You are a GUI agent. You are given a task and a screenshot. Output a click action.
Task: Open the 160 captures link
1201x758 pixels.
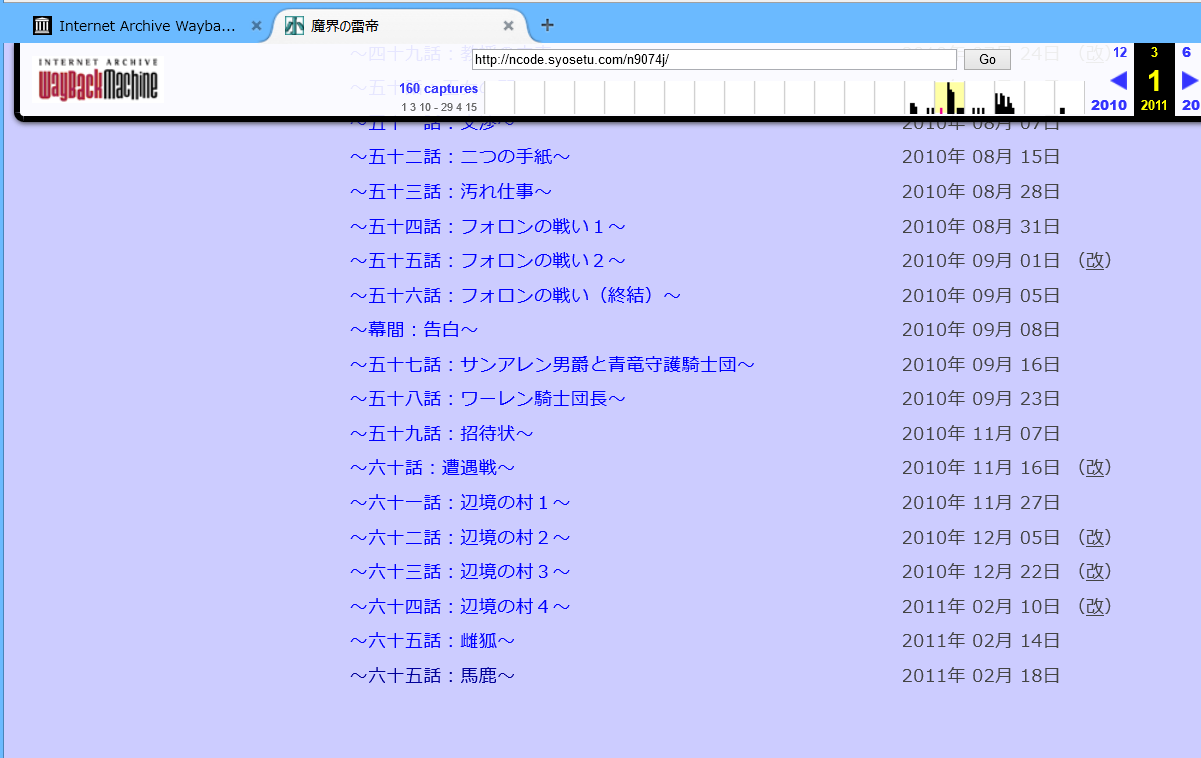(438, 89)
